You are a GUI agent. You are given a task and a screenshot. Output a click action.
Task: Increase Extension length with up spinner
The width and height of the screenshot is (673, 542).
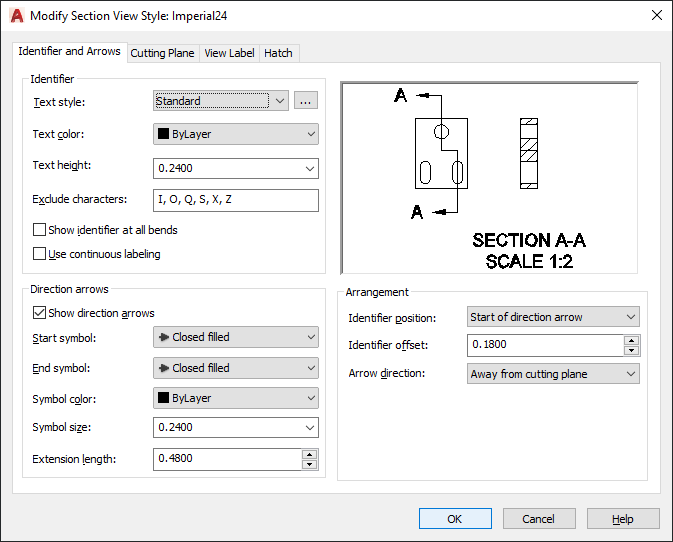click(x=309, y=454)
